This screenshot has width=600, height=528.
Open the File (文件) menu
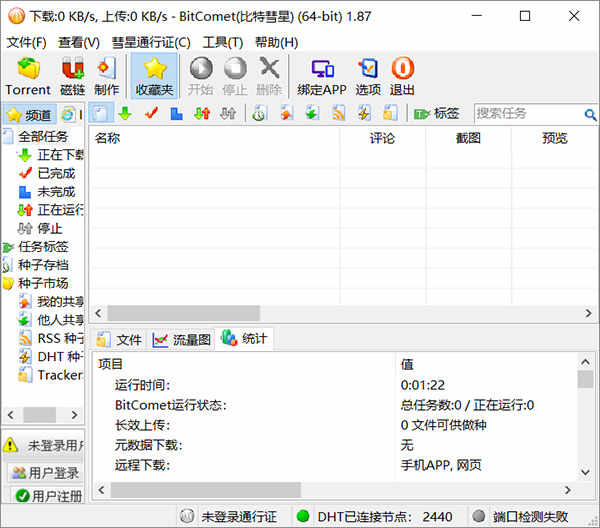point(26,42)
